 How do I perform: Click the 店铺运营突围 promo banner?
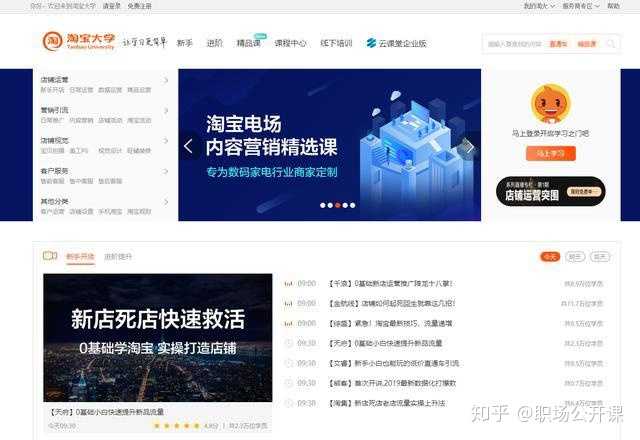click(x=551, y=191)
